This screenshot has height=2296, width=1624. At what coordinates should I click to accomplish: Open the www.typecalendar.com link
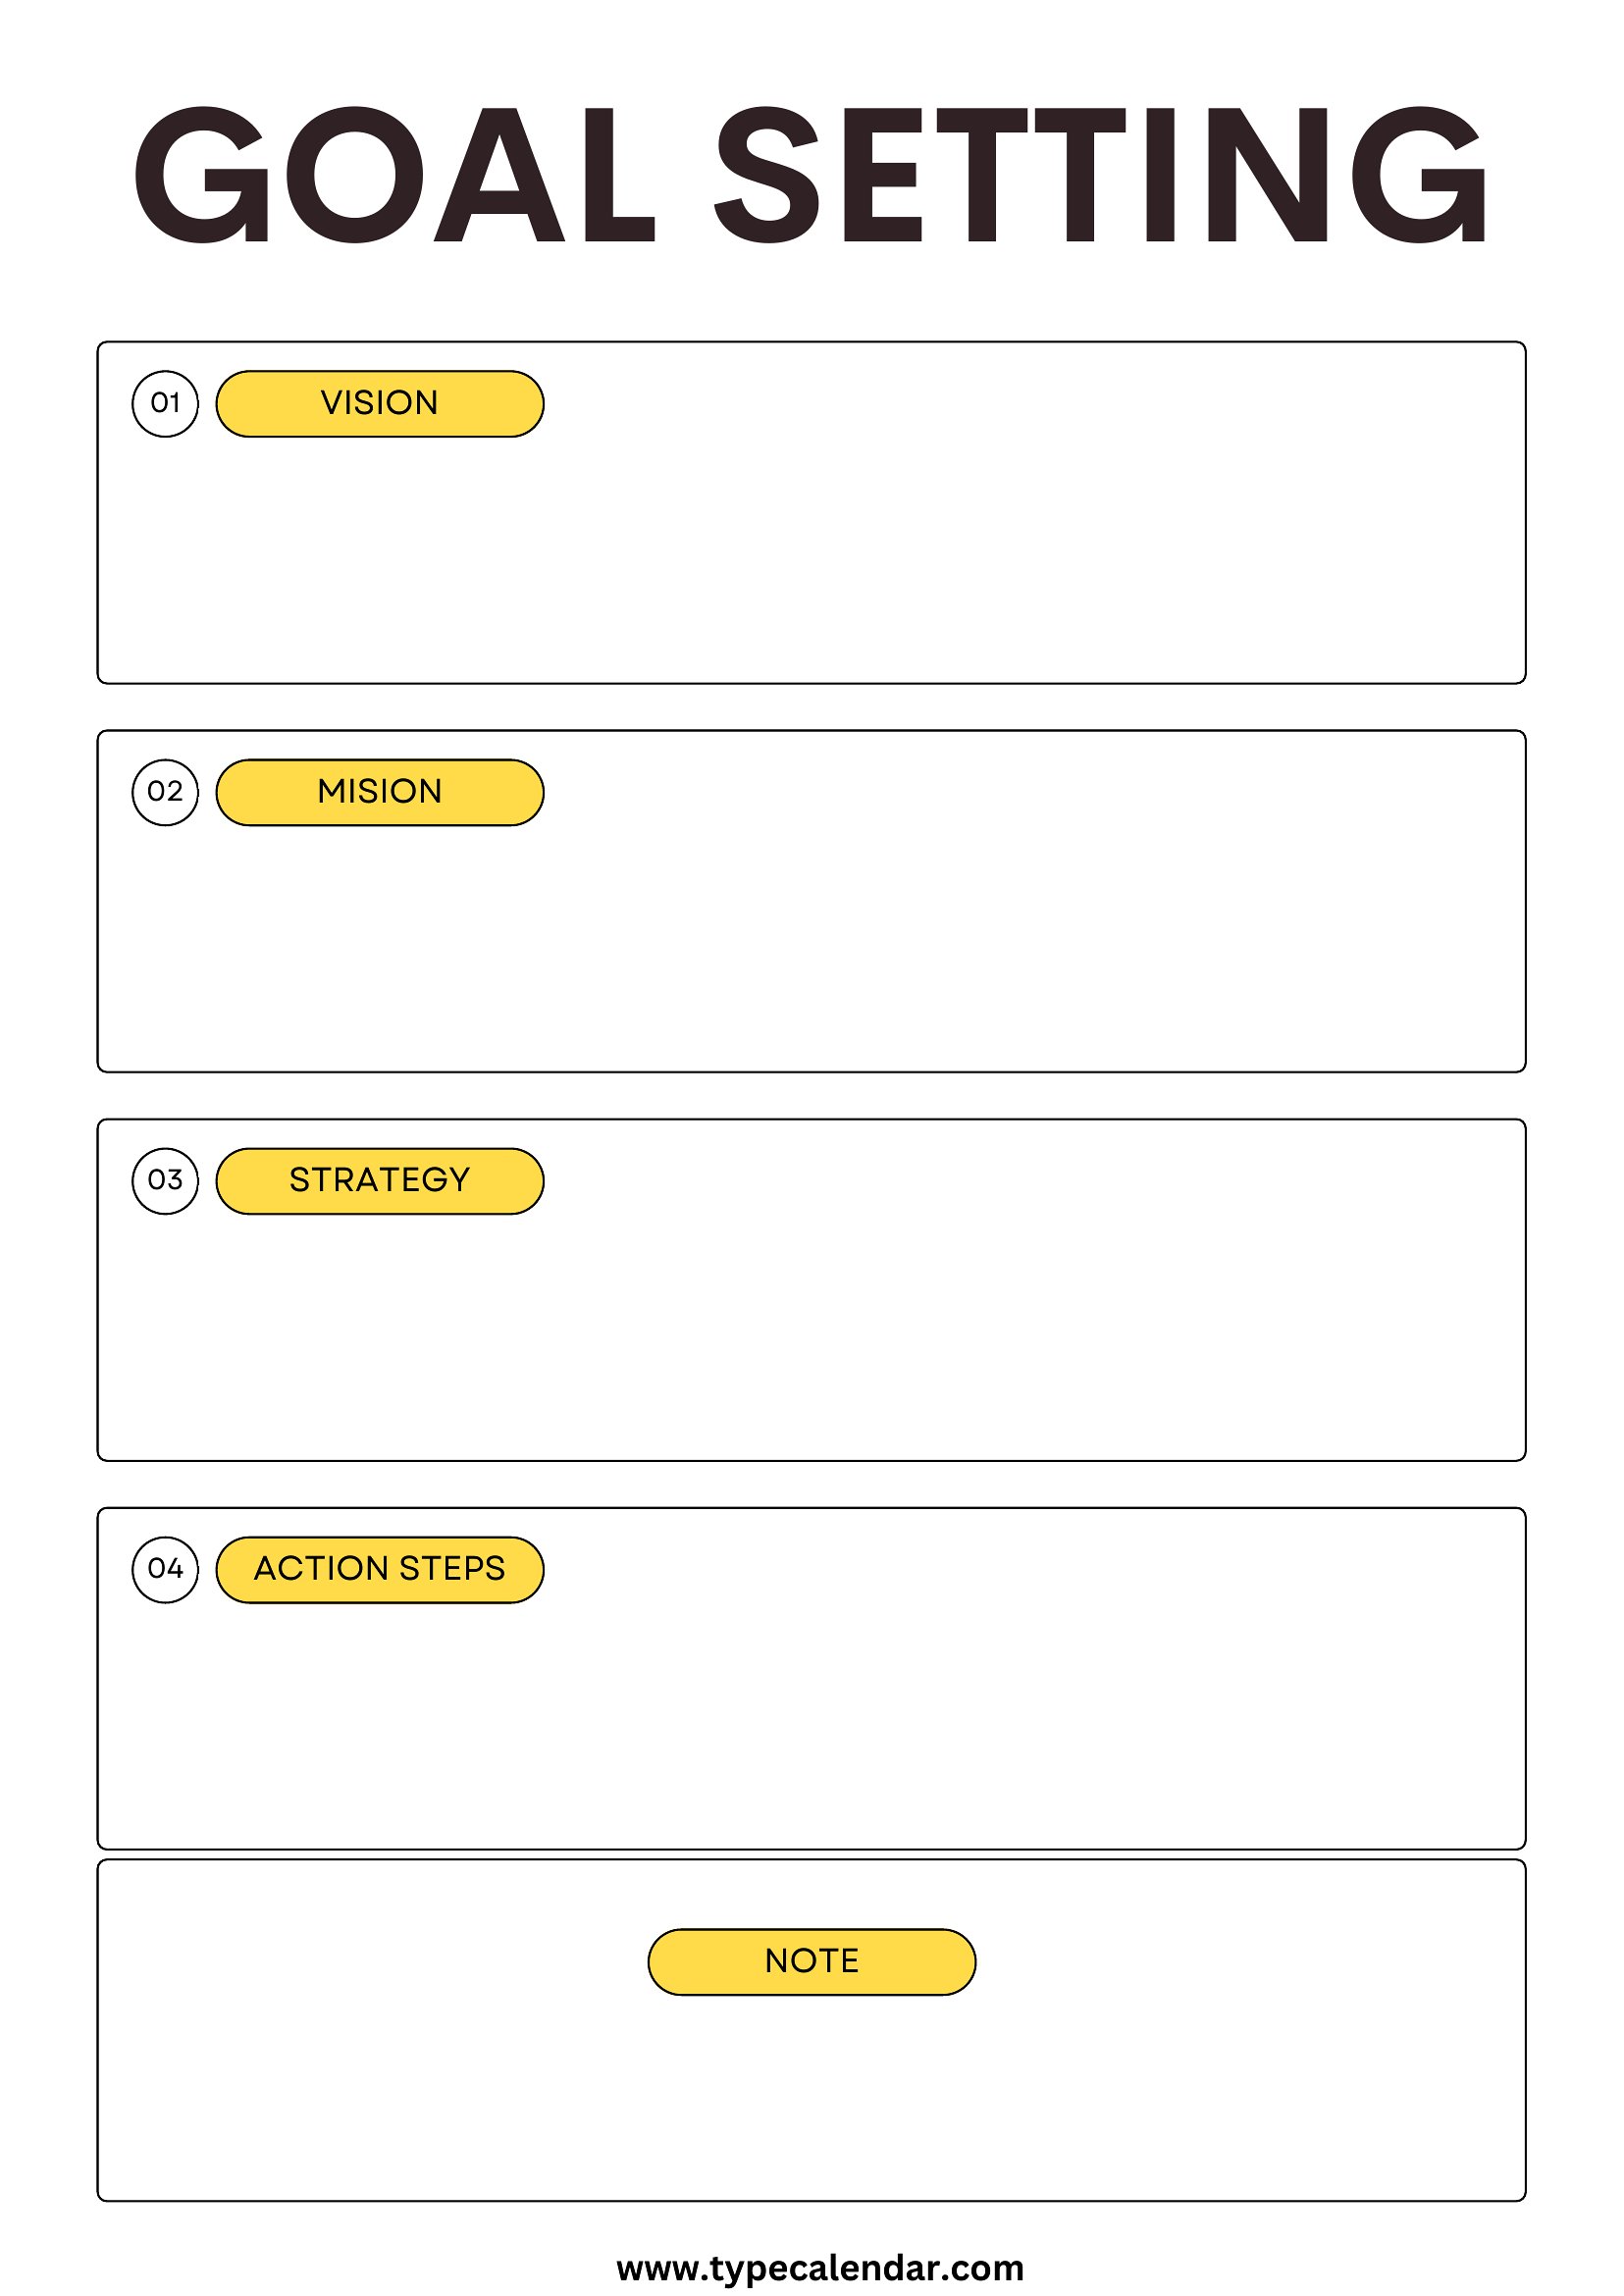[x=820, y=2267]
